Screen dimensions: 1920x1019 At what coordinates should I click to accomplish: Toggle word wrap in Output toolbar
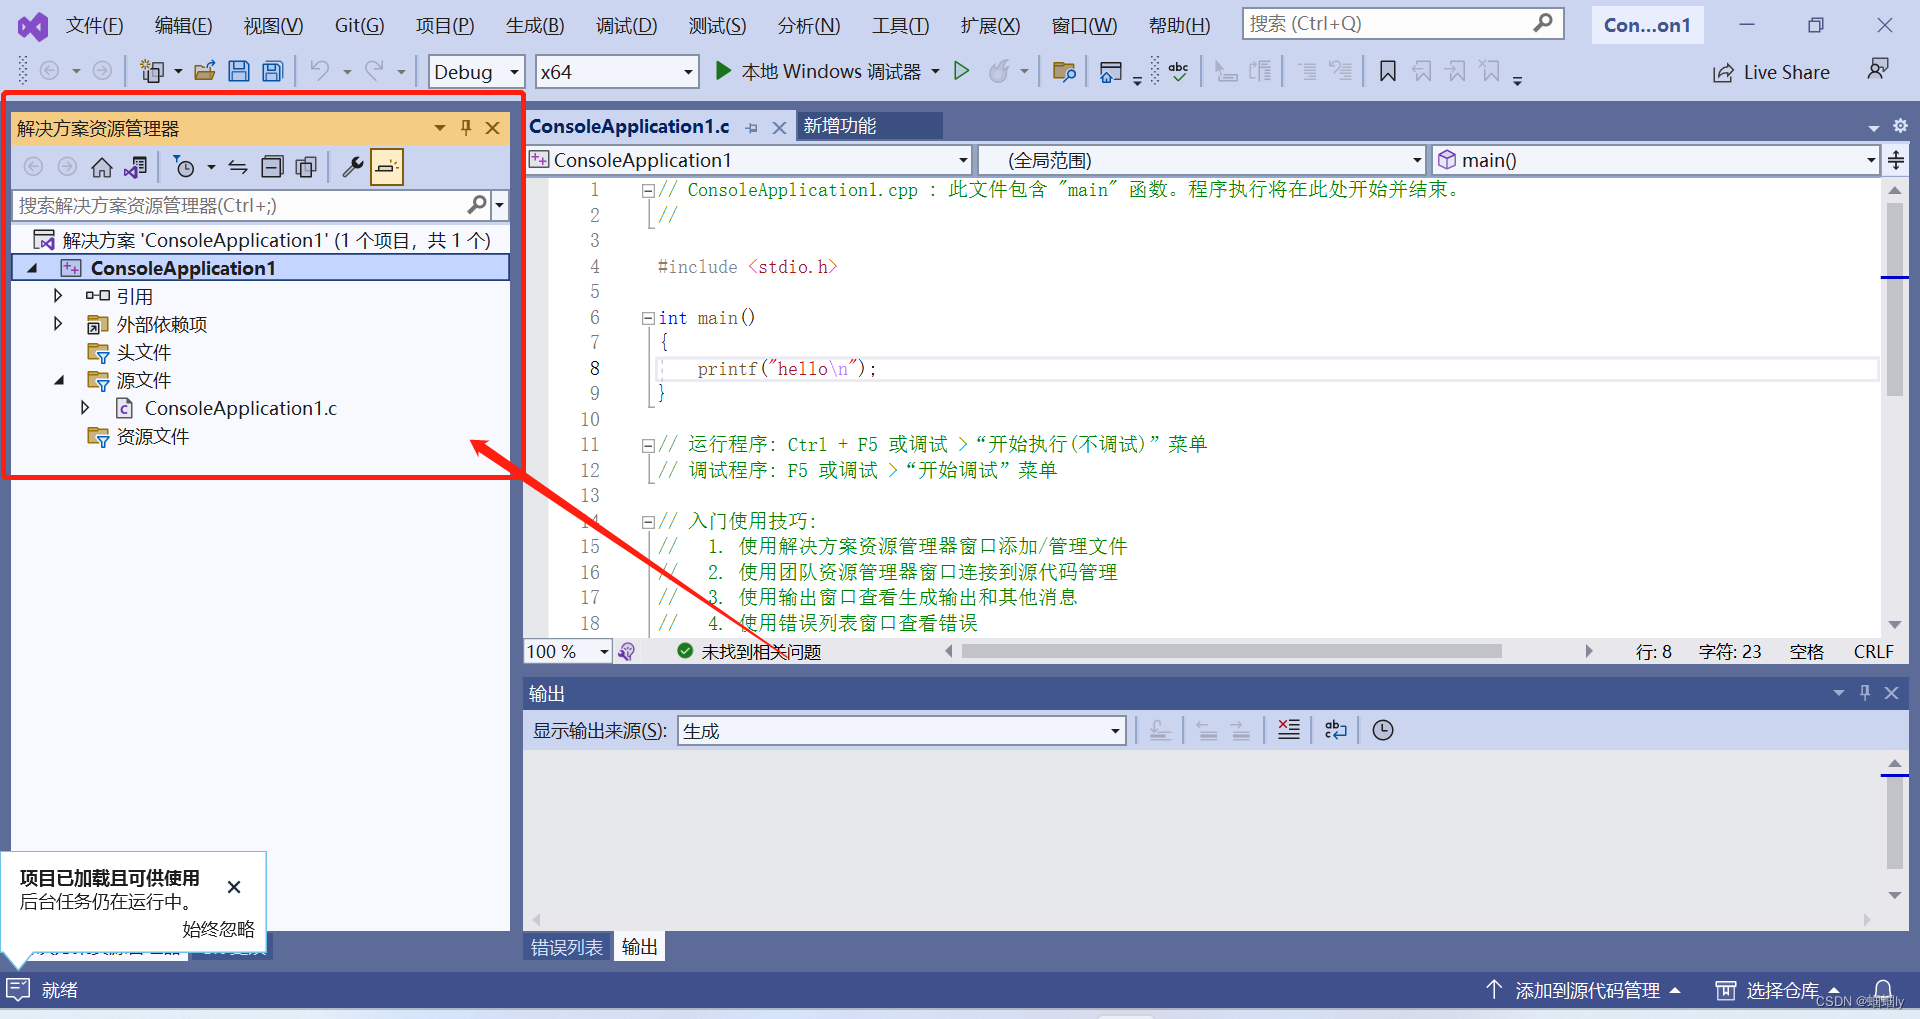(x=1336, y=730)
